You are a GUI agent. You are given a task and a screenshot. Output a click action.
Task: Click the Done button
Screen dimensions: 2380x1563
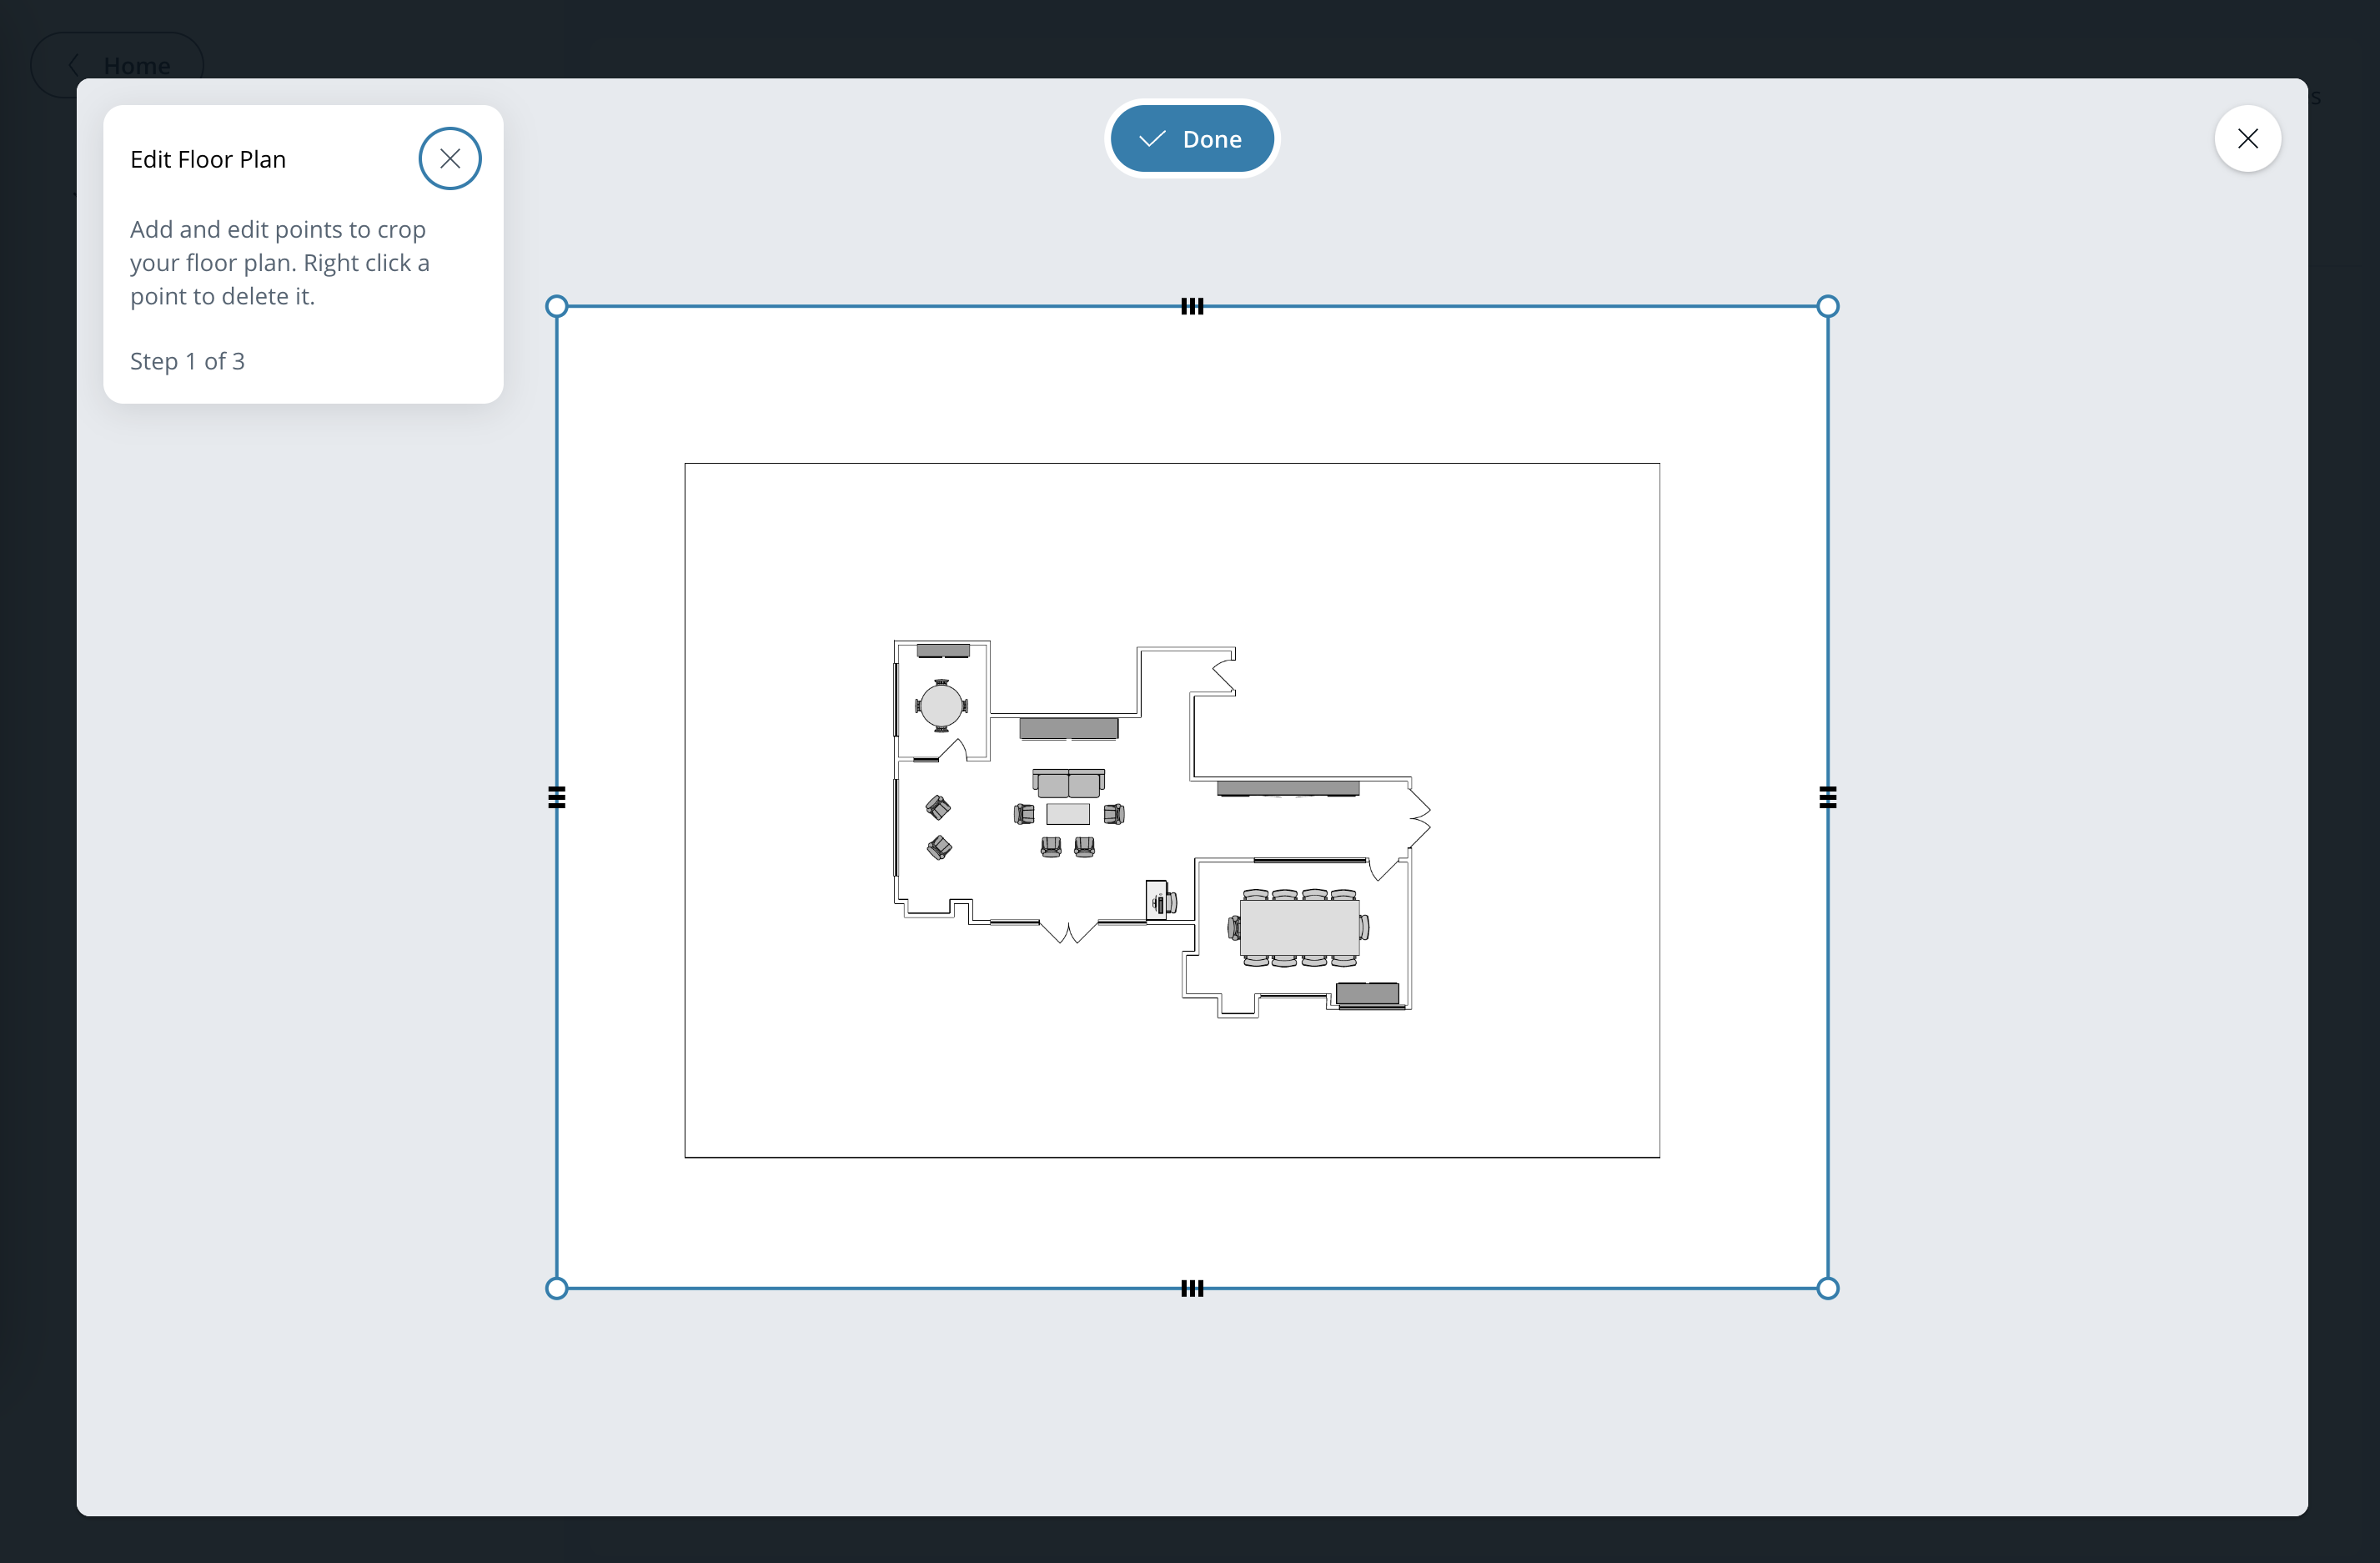(x=1191, y=139)
